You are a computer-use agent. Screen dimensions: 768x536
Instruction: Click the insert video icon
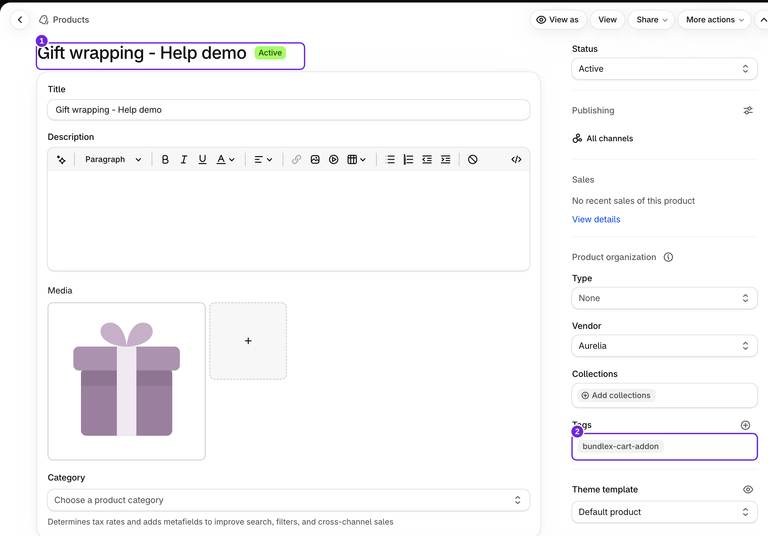(334, 159)
